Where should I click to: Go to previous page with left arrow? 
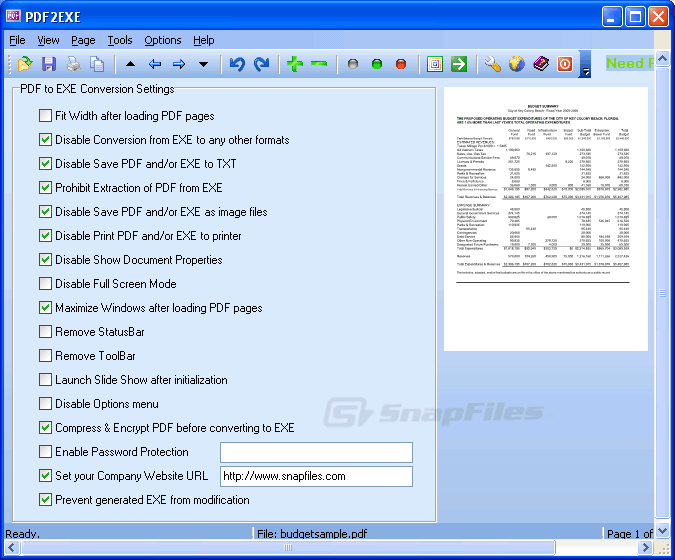(x=155, y=64)
